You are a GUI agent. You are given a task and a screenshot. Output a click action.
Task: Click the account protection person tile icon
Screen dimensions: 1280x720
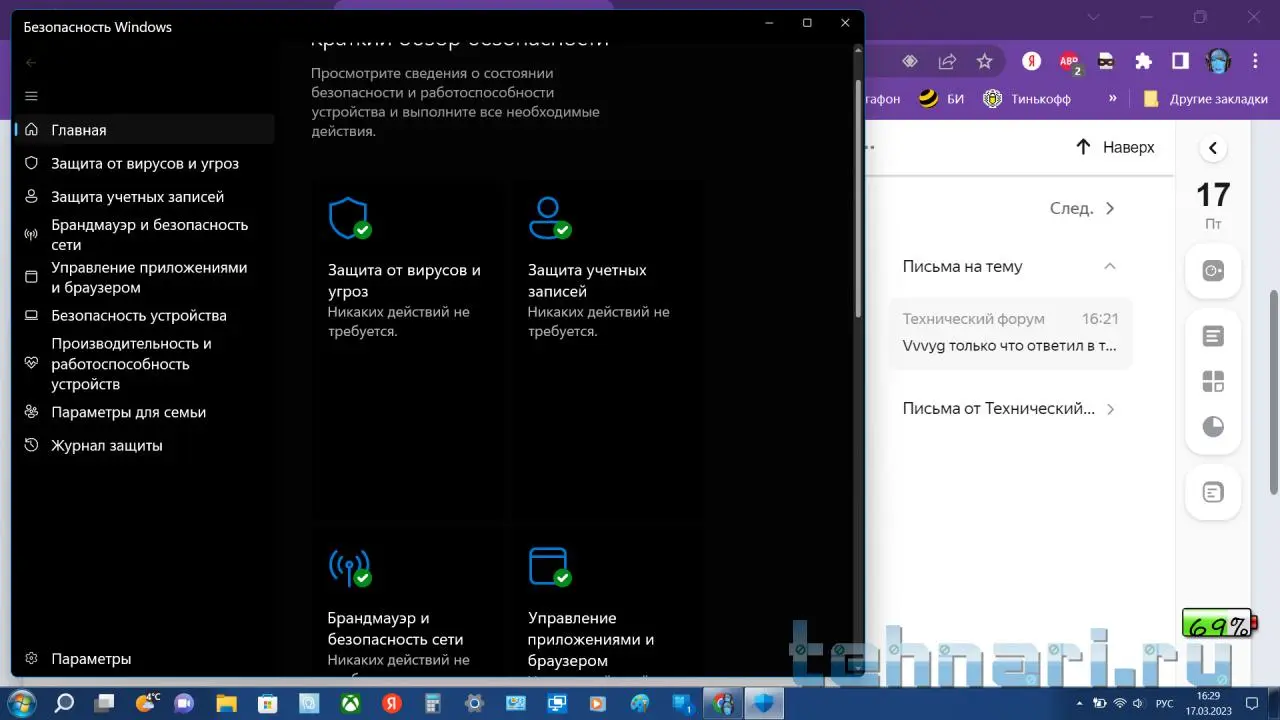click(x=548, y=218)
